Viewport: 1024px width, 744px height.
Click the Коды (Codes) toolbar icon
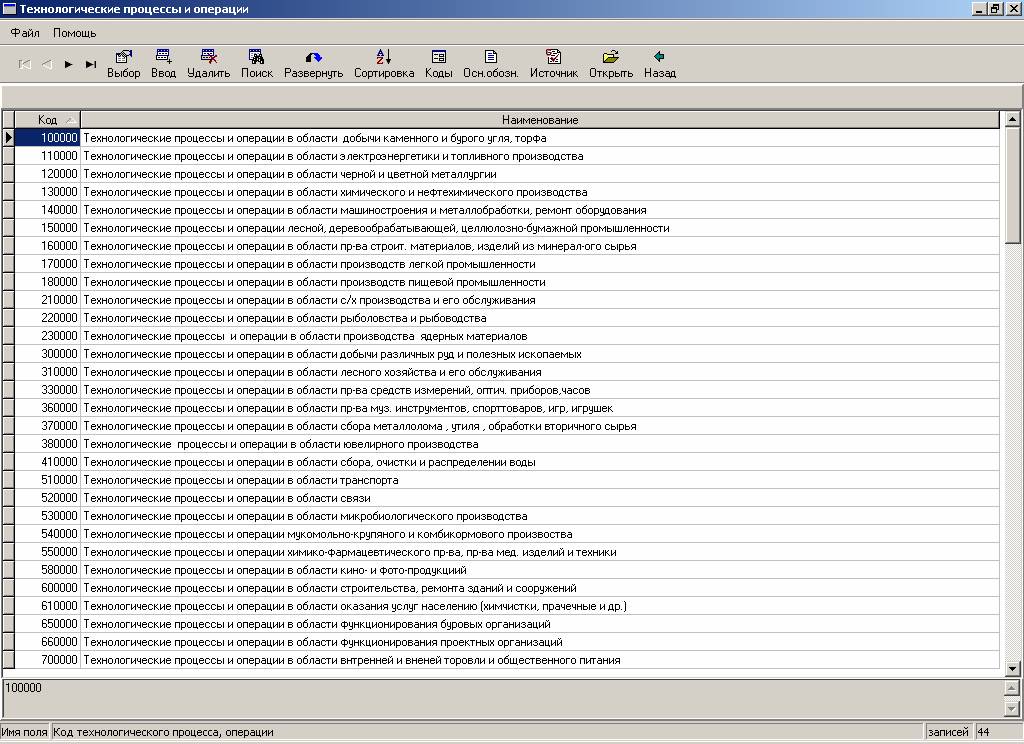click(438, 58)
